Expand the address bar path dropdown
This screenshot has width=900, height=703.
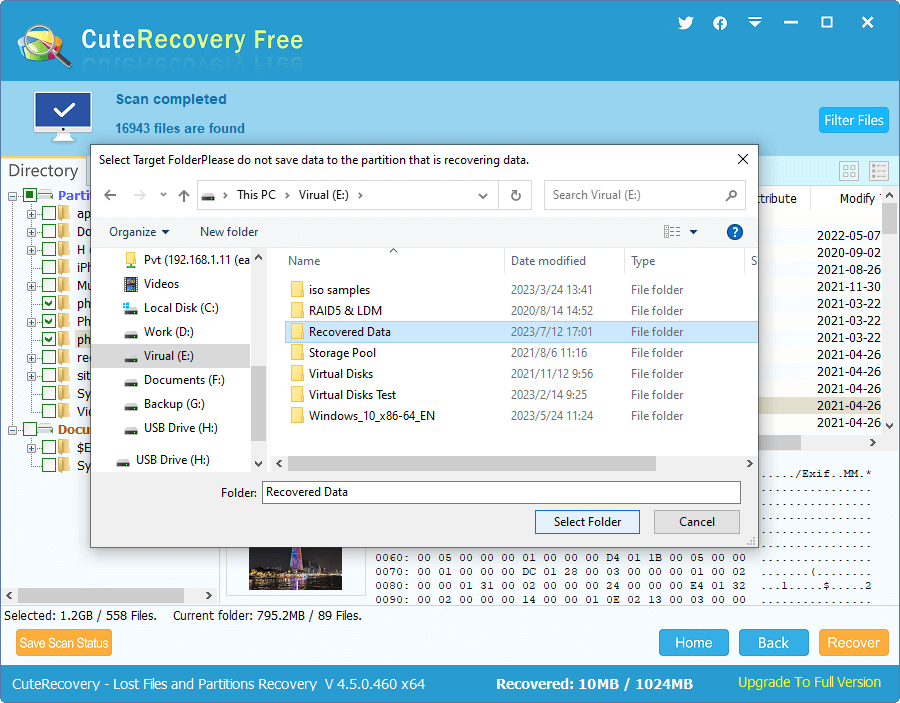[481, 194]
